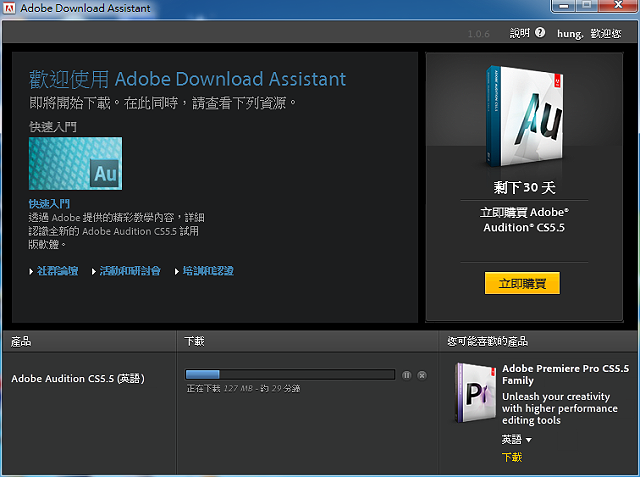Click the hung welcome user name
Image resolution: width=640 pixels, height=477 pixels.
[570, 34]
